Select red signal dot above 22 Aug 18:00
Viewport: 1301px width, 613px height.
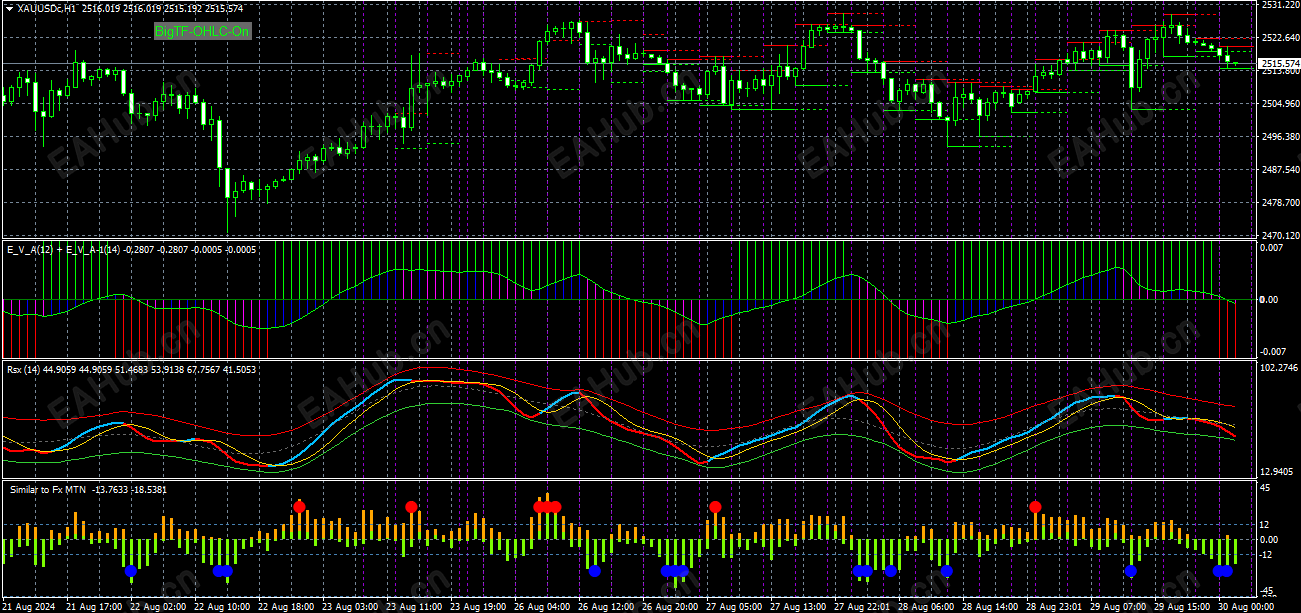tap(299, 507)
